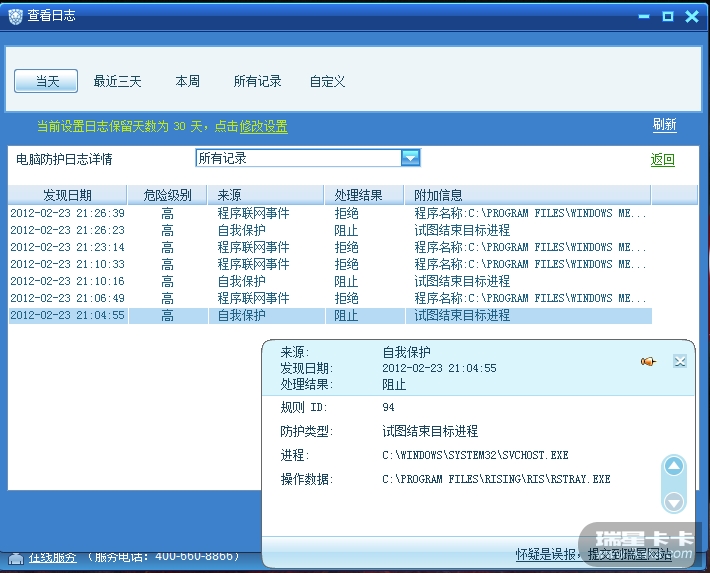Viewport: 710px width, 573px height.
Task: Click 自我保护 in the 21:26:23 row
Action: pos(241,230)
